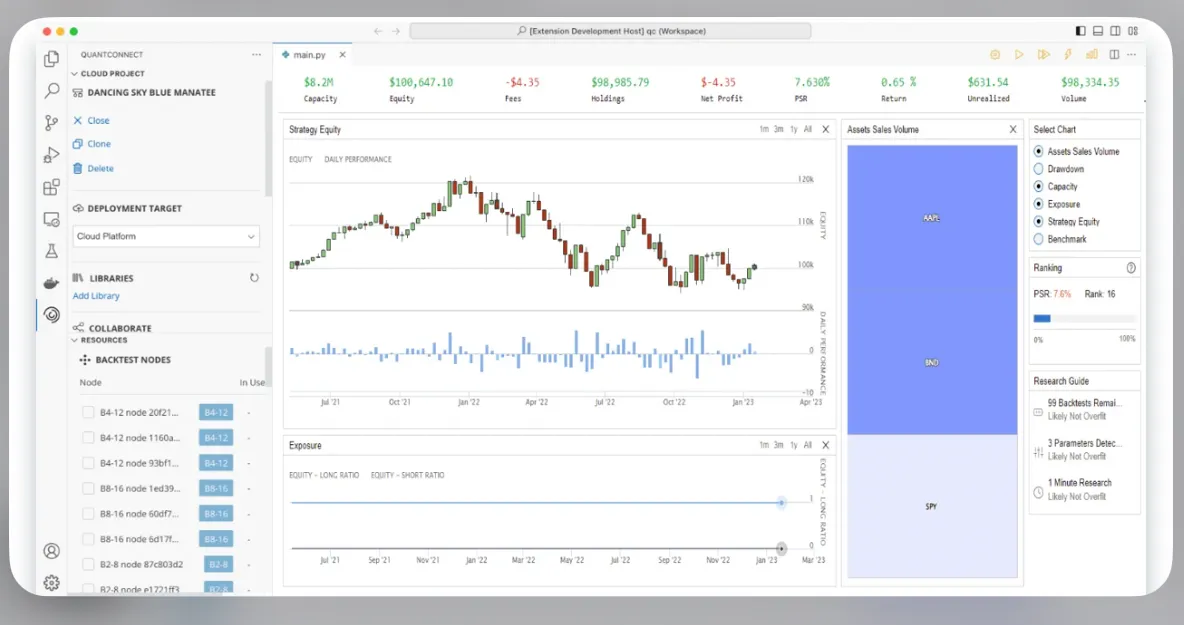Open backtest results via the bar chart icon
The image size is (1184, 625).
(x=1091, y=54)
